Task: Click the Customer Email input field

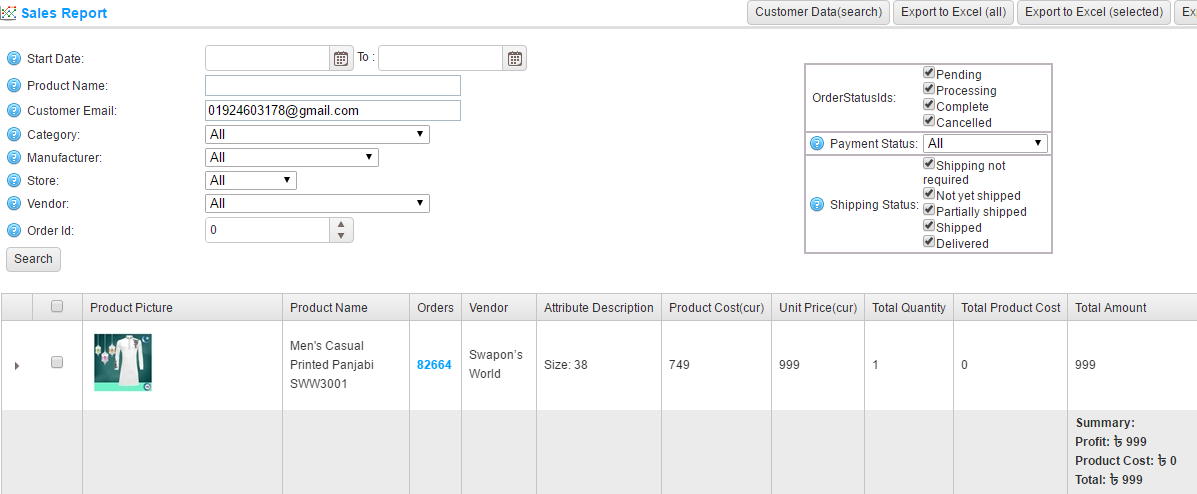Action: (333, 111)
